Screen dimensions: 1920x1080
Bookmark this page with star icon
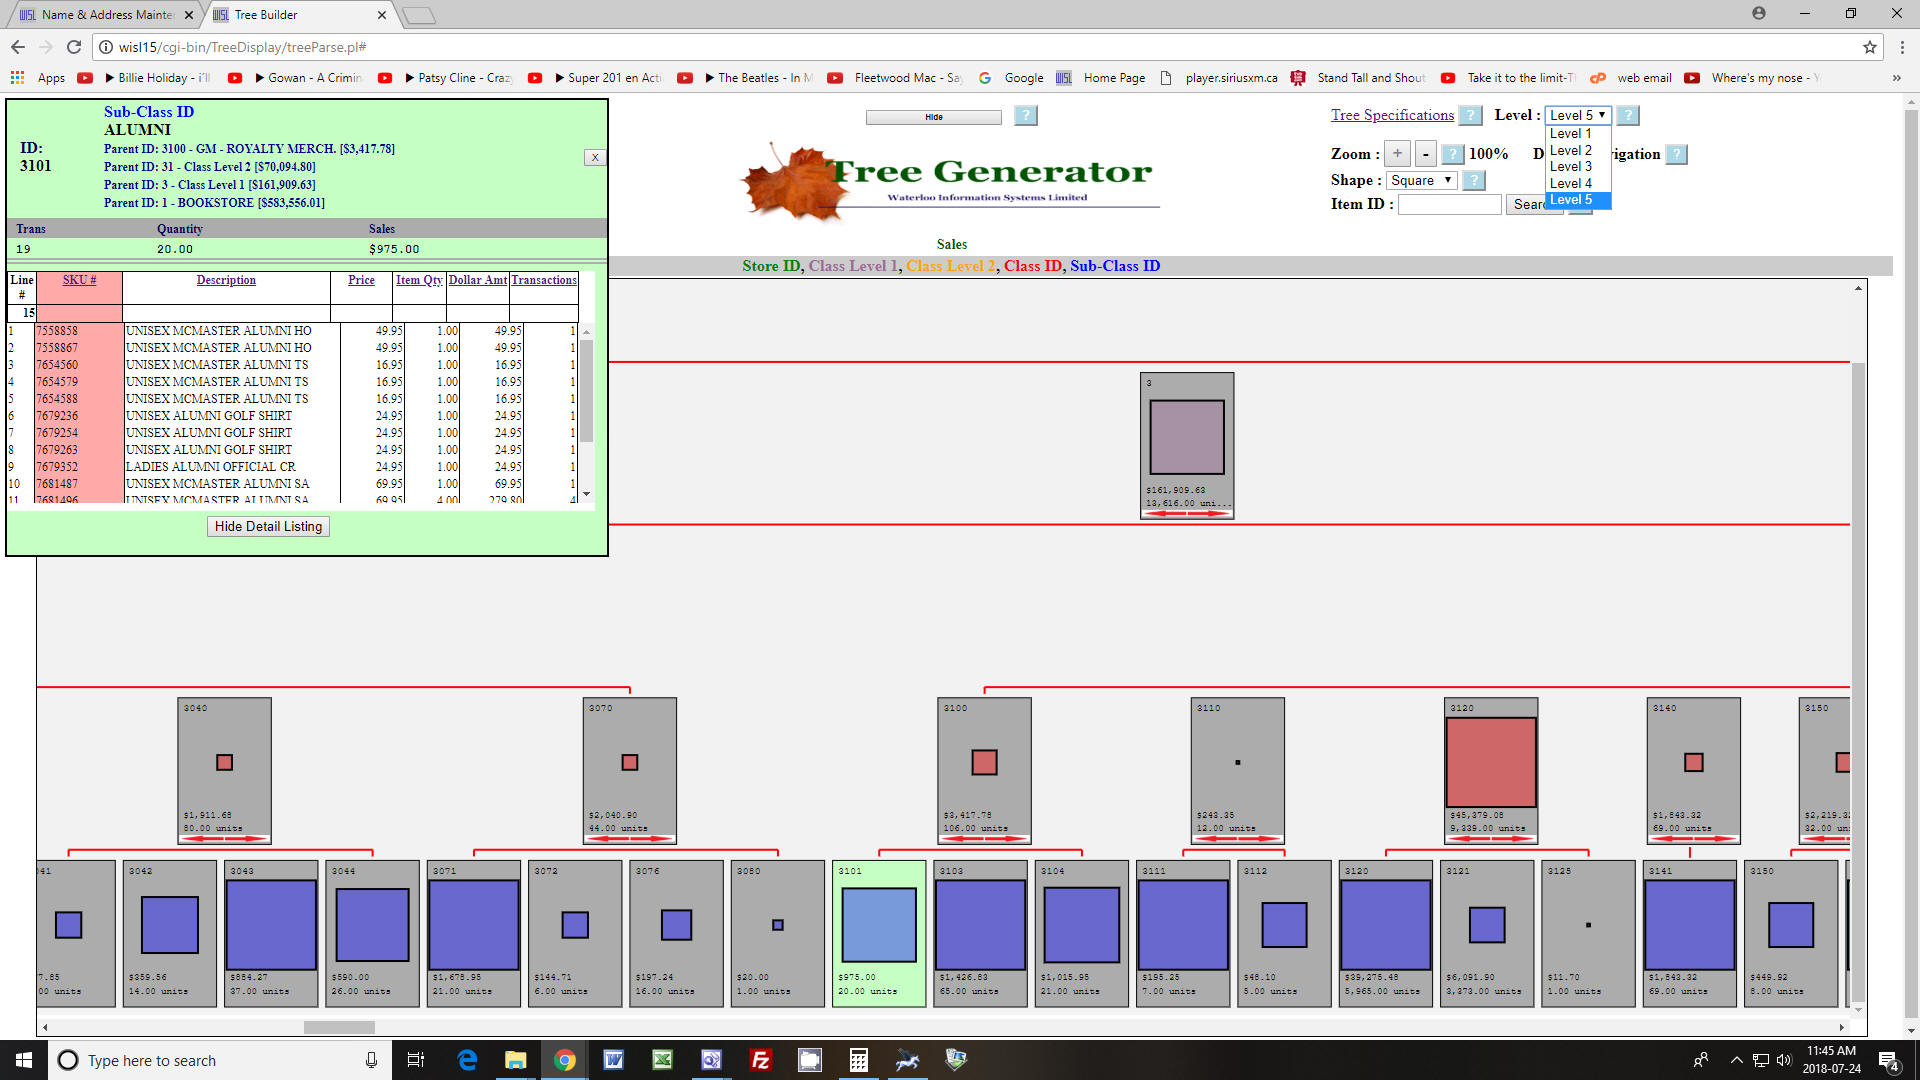[1869, 47]
